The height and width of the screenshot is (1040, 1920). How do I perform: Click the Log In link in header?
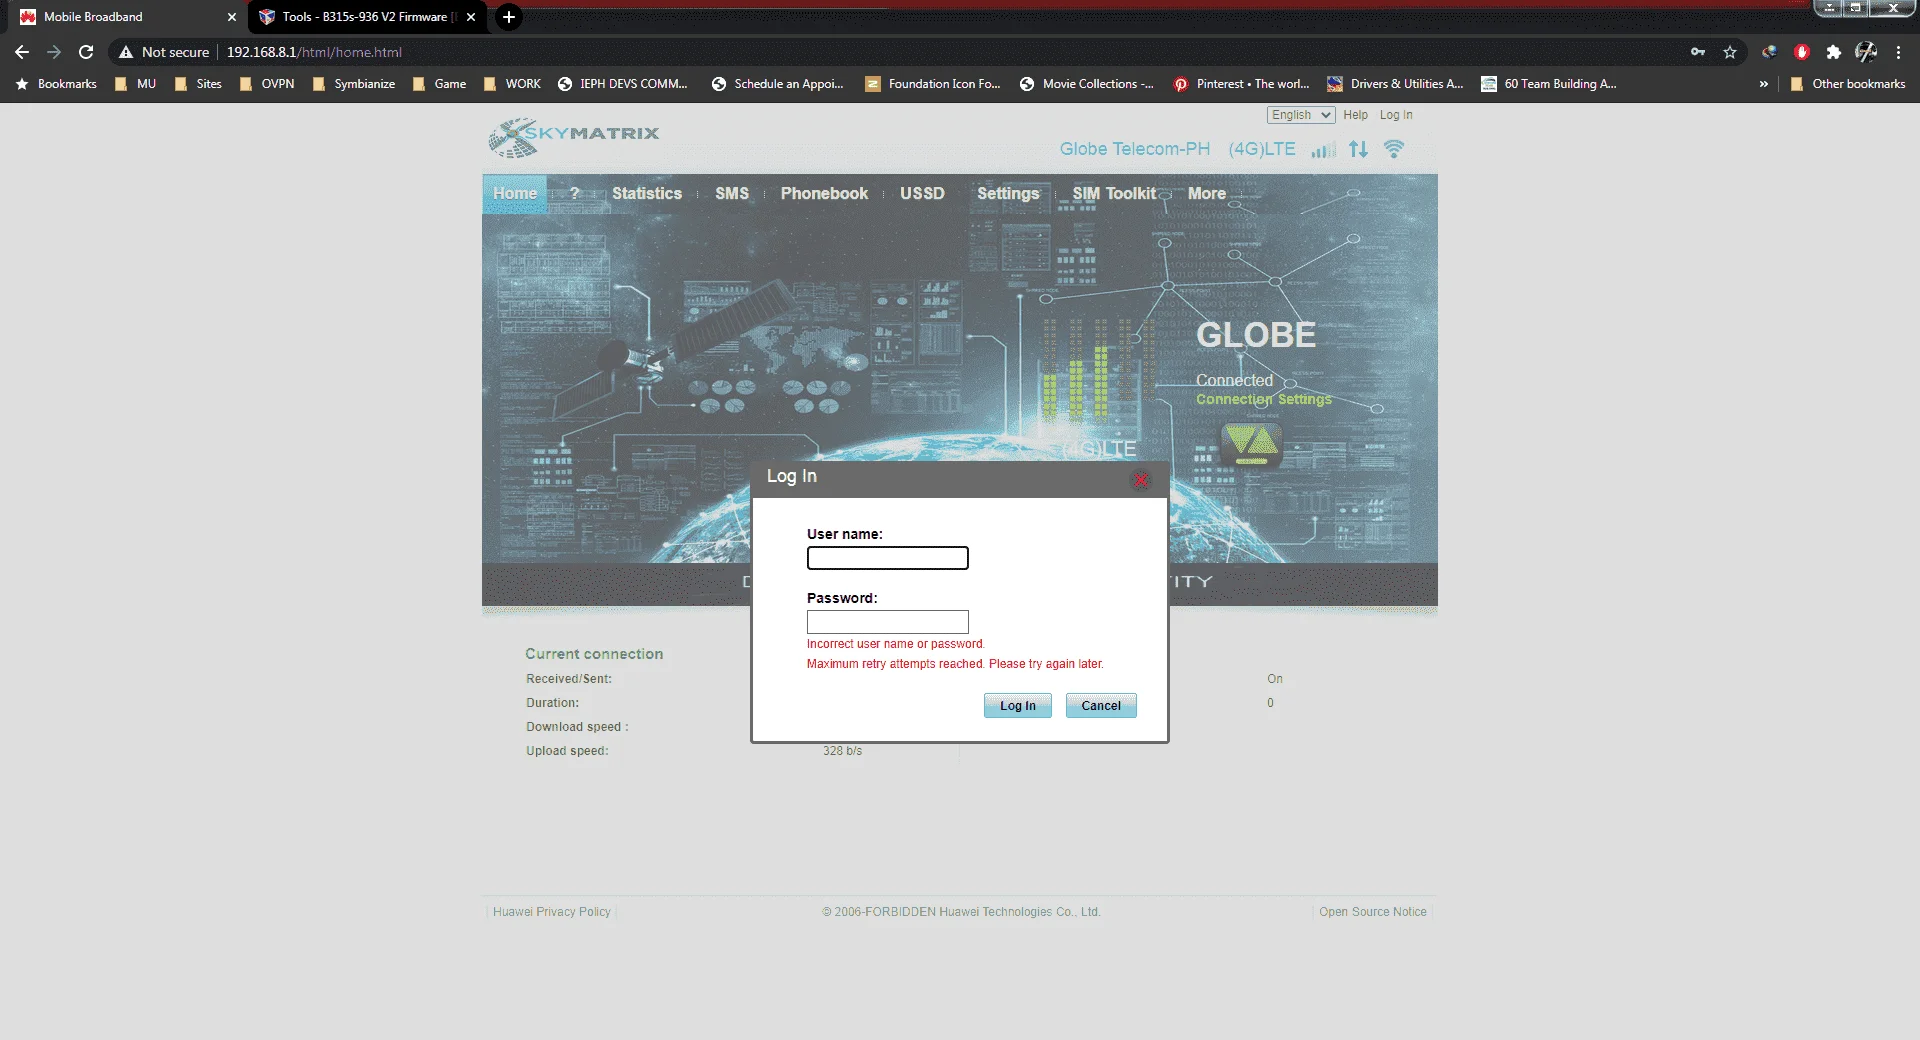[1396, 115]
